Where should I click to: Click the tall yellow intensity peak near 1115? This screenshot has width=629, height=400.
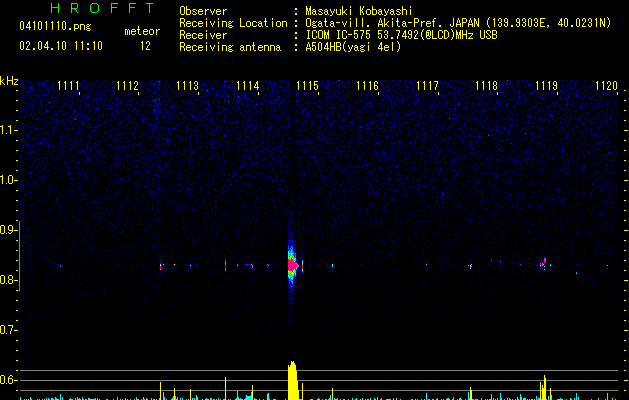(x=293, y=380)
